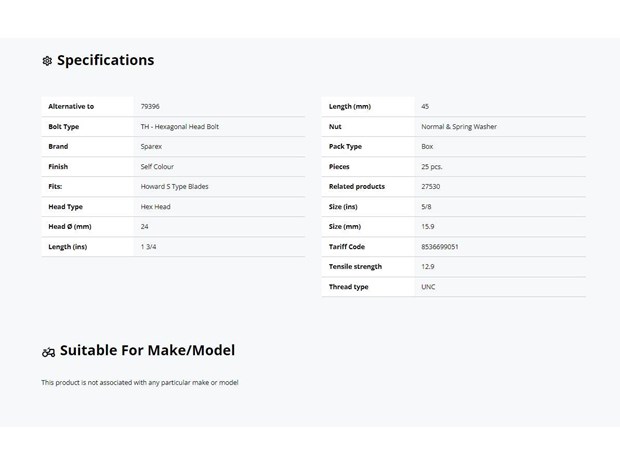Select Howard S Type Blades text

[174, 186]
